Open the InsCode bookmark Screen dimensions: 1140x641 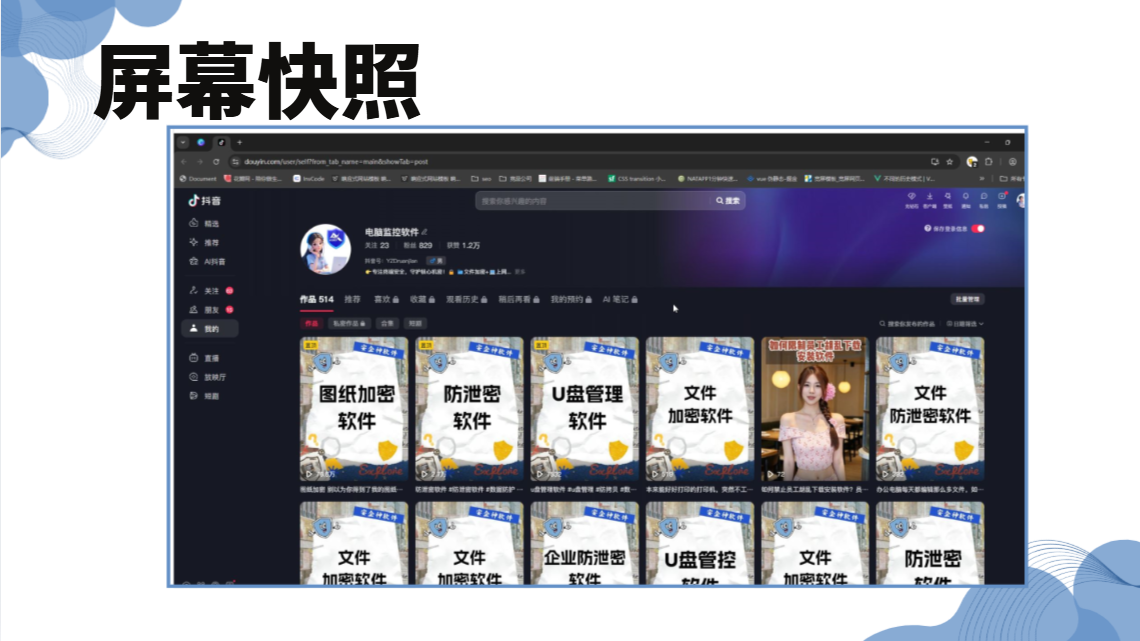tap(309, 178)
